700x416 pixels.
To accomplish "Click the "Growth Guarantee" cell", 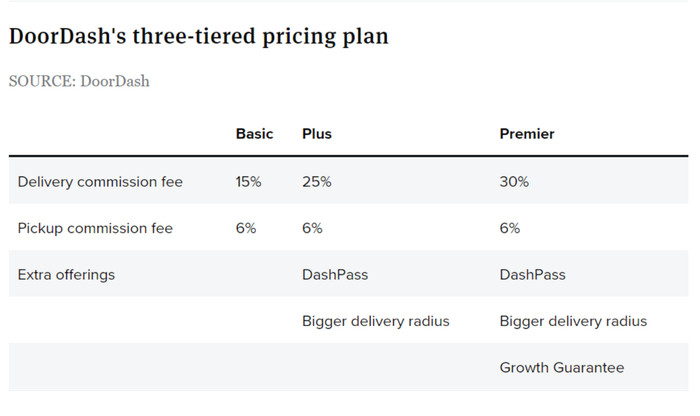I will (x=561, y=368).
